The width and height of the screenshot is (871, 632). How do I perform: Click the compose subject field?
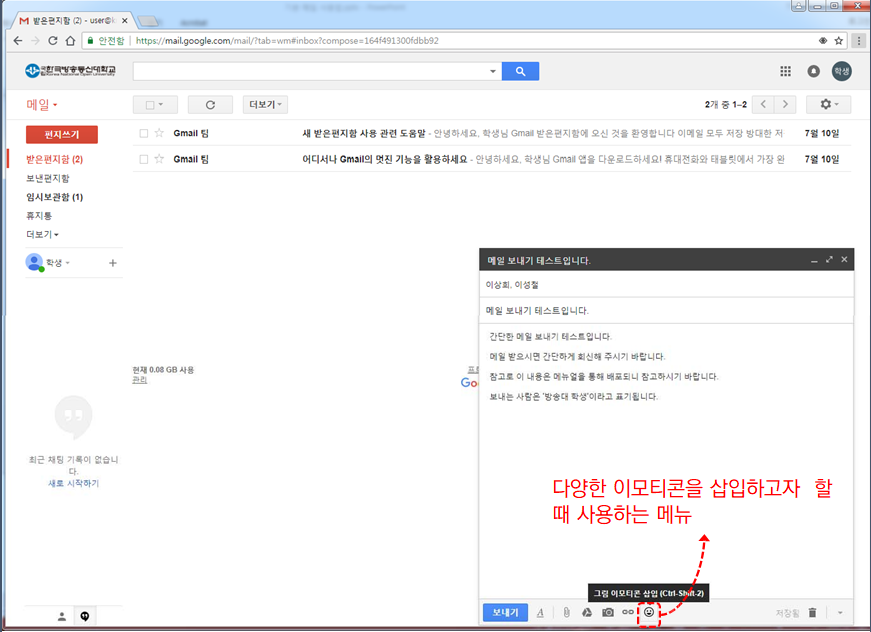click(x=666, y=310)
